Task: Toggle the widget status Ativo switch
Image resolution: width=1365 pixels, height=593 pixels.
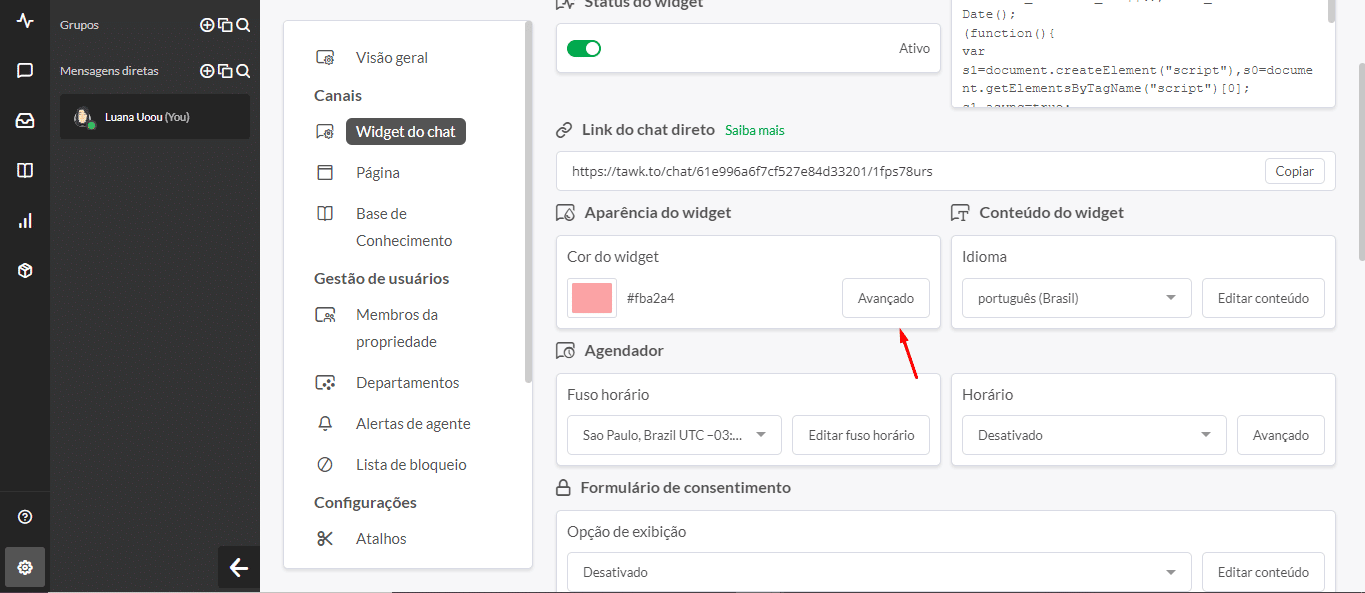Action: (584, 48)
